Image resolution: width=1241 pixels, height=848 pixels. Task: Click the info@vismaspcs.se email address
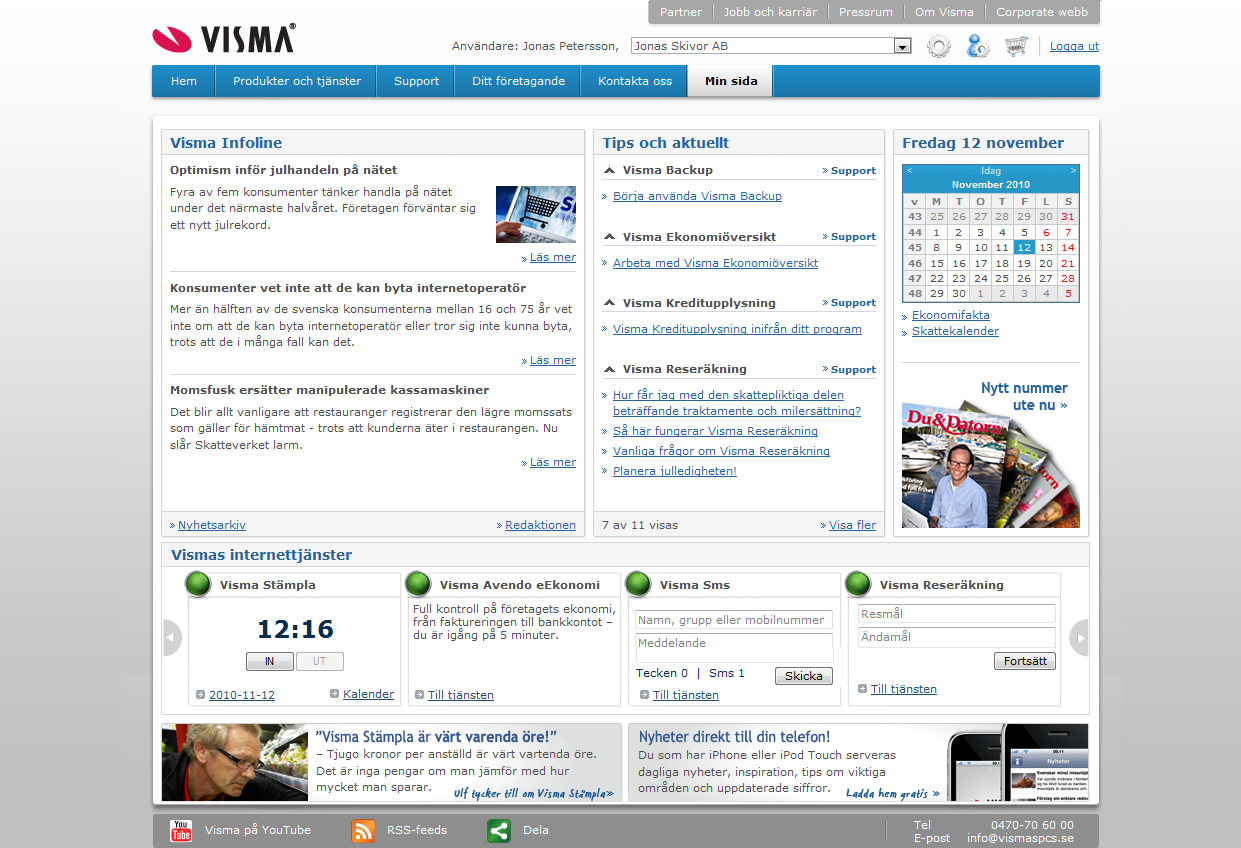pos(1020,838)
